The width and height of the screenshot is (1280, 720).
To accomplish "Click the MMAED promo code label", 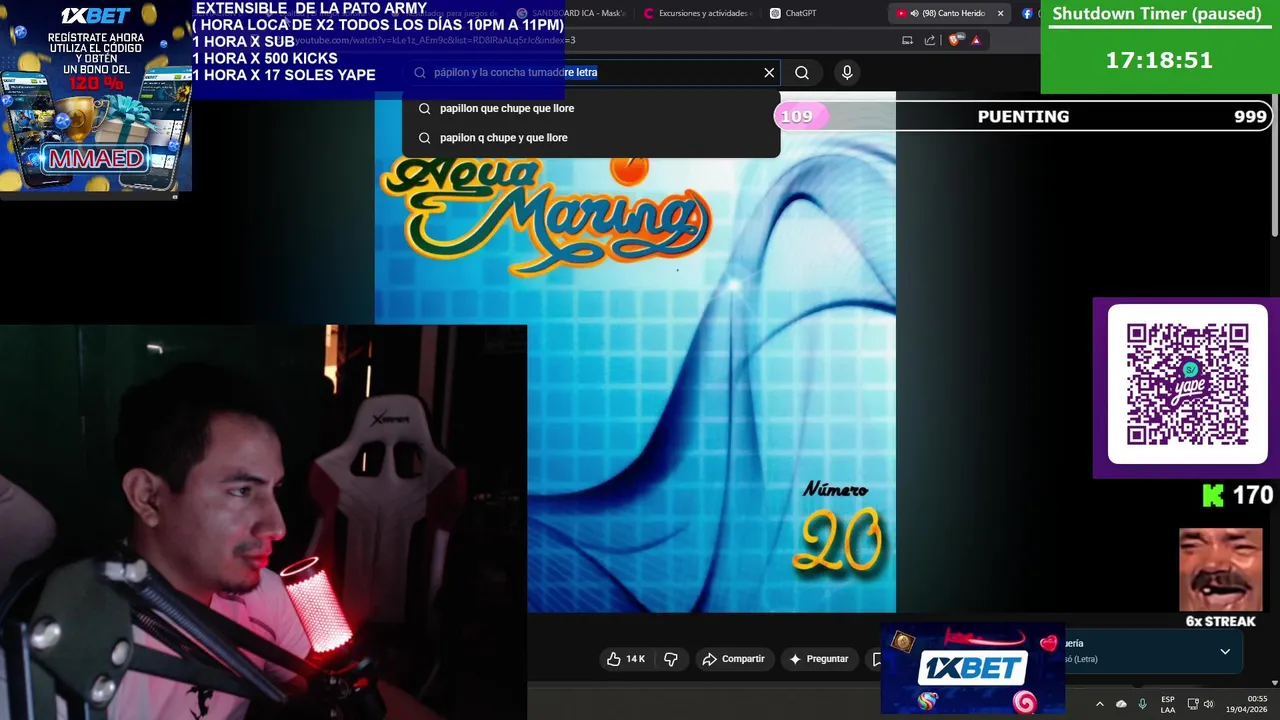I will coord(94,158).
